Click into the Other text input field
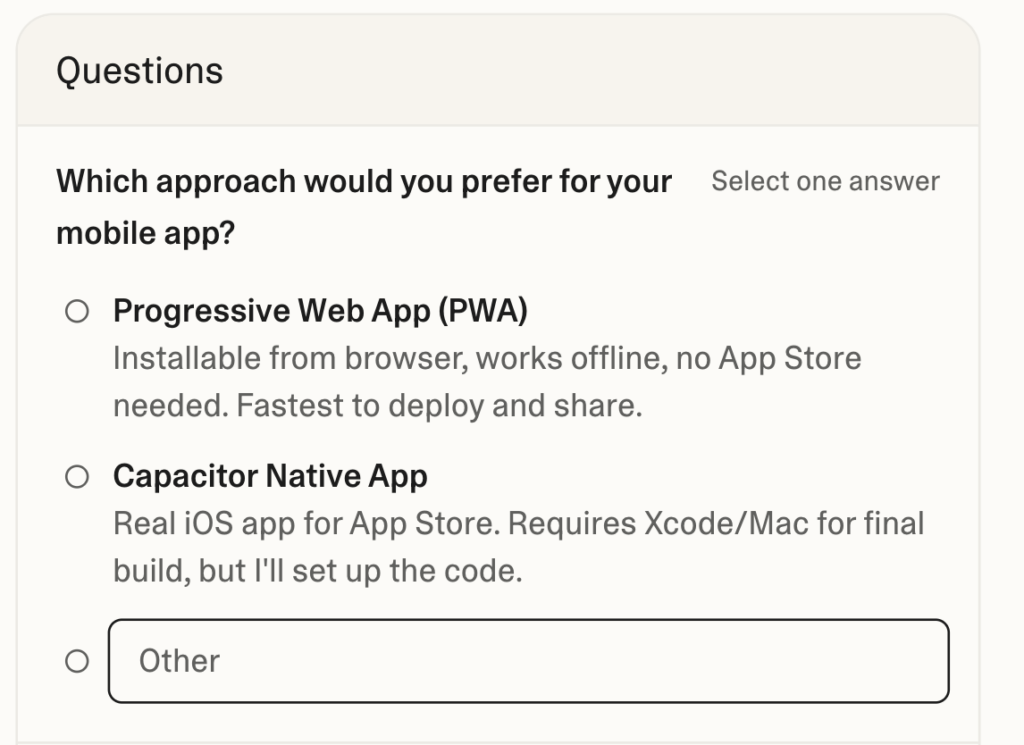The height and width of the screenshot is (745, 1024). (528, 661)
